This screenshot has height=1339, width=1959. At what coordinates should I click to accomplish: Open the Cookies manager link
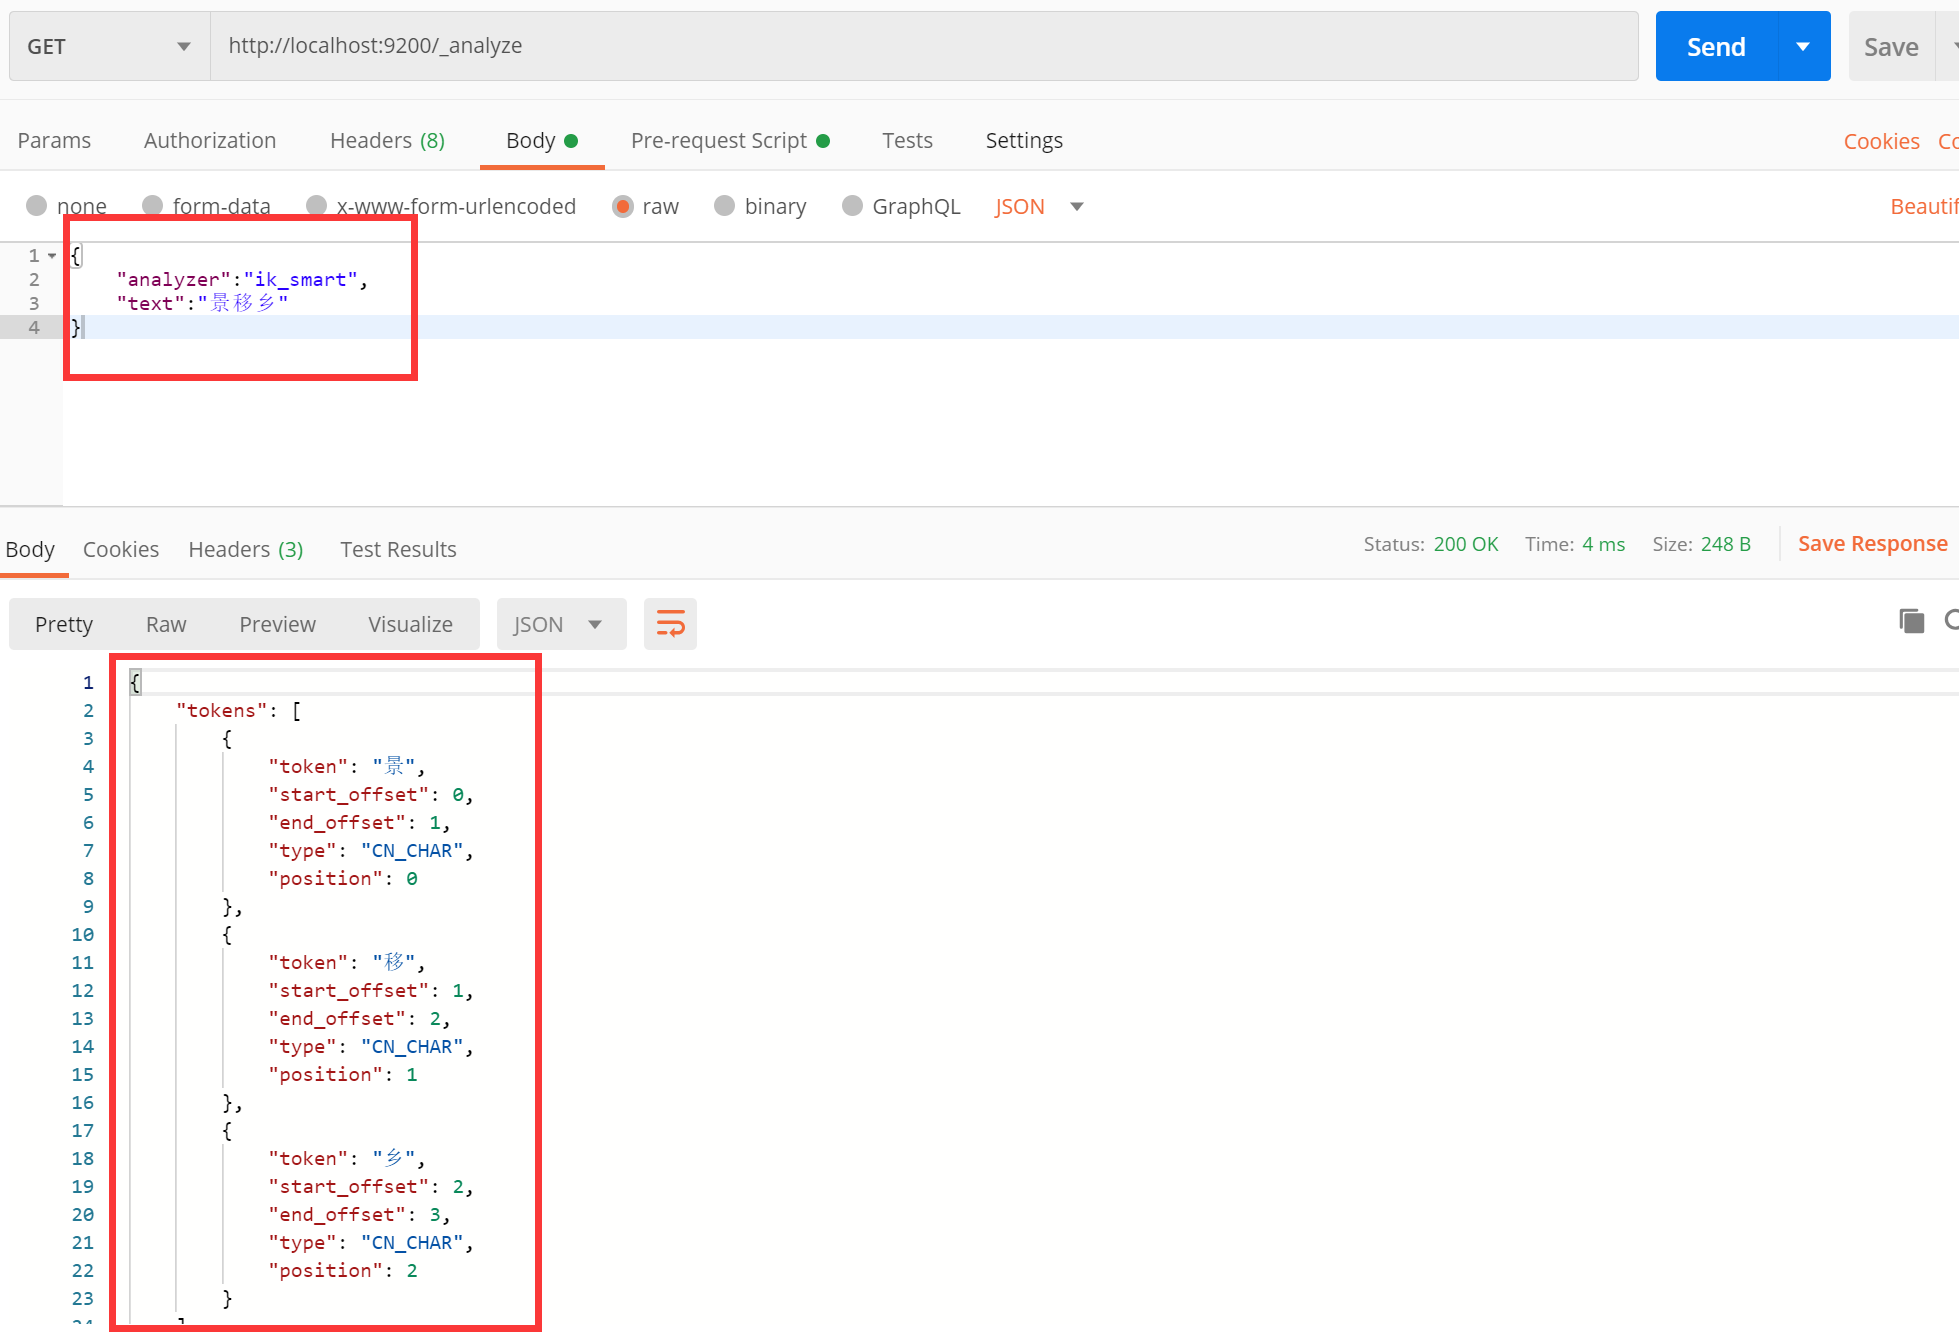1881,140
